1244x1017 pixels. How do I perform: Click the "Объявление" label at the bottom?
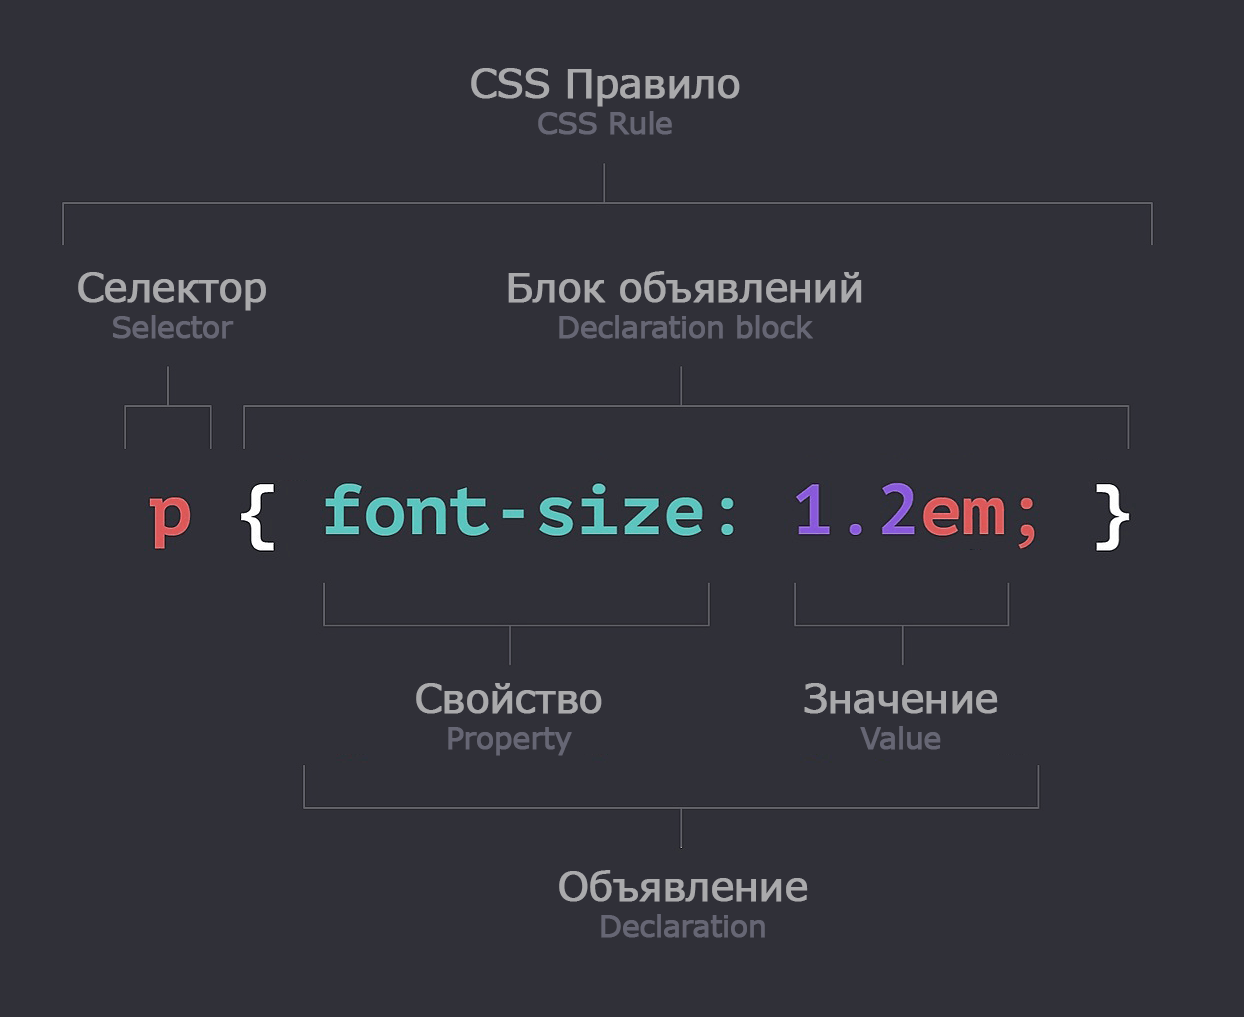[683, 886]
